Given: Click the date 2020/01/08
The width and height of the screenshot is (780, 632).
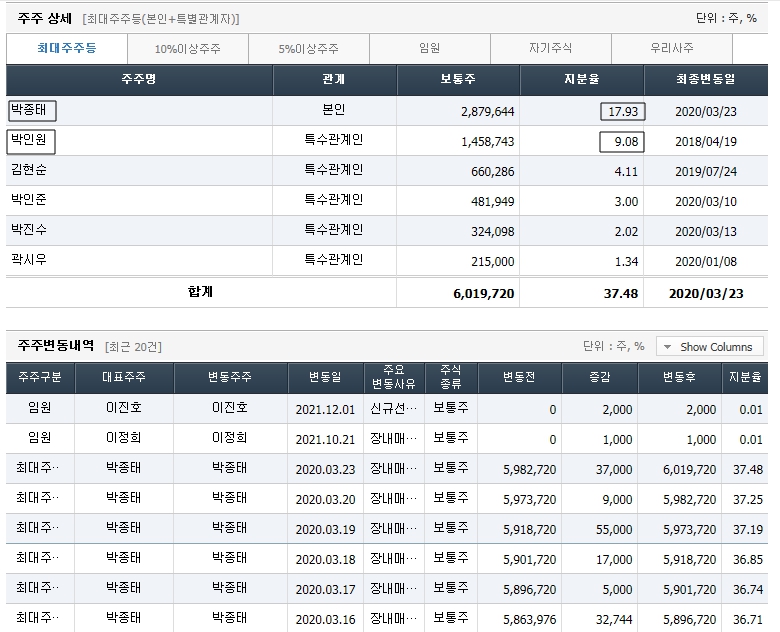Looking at the screenshot, I should point(706,262).
